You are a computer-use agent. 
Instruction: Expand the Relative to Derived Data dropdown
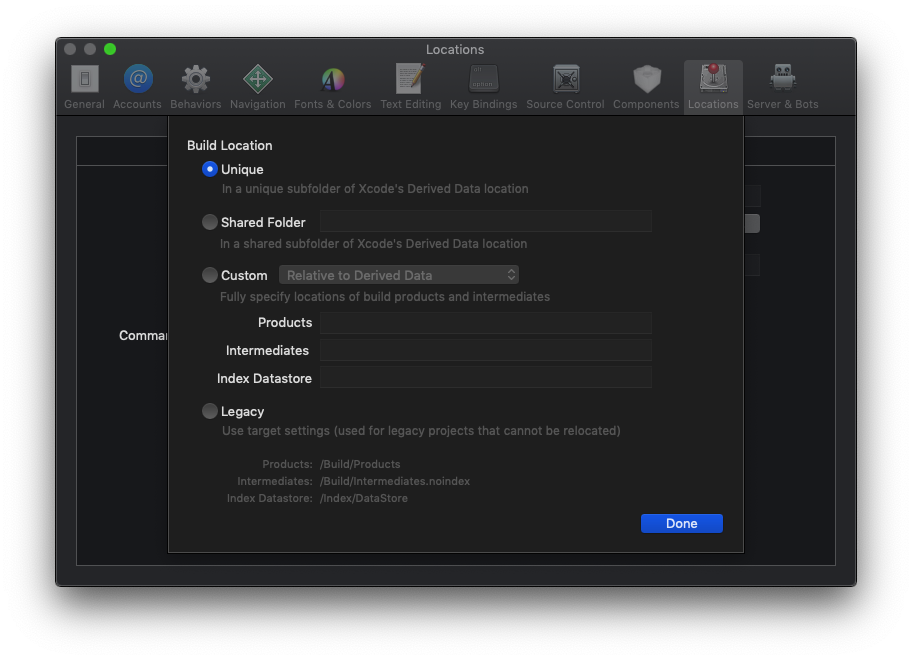click(399, 275)
